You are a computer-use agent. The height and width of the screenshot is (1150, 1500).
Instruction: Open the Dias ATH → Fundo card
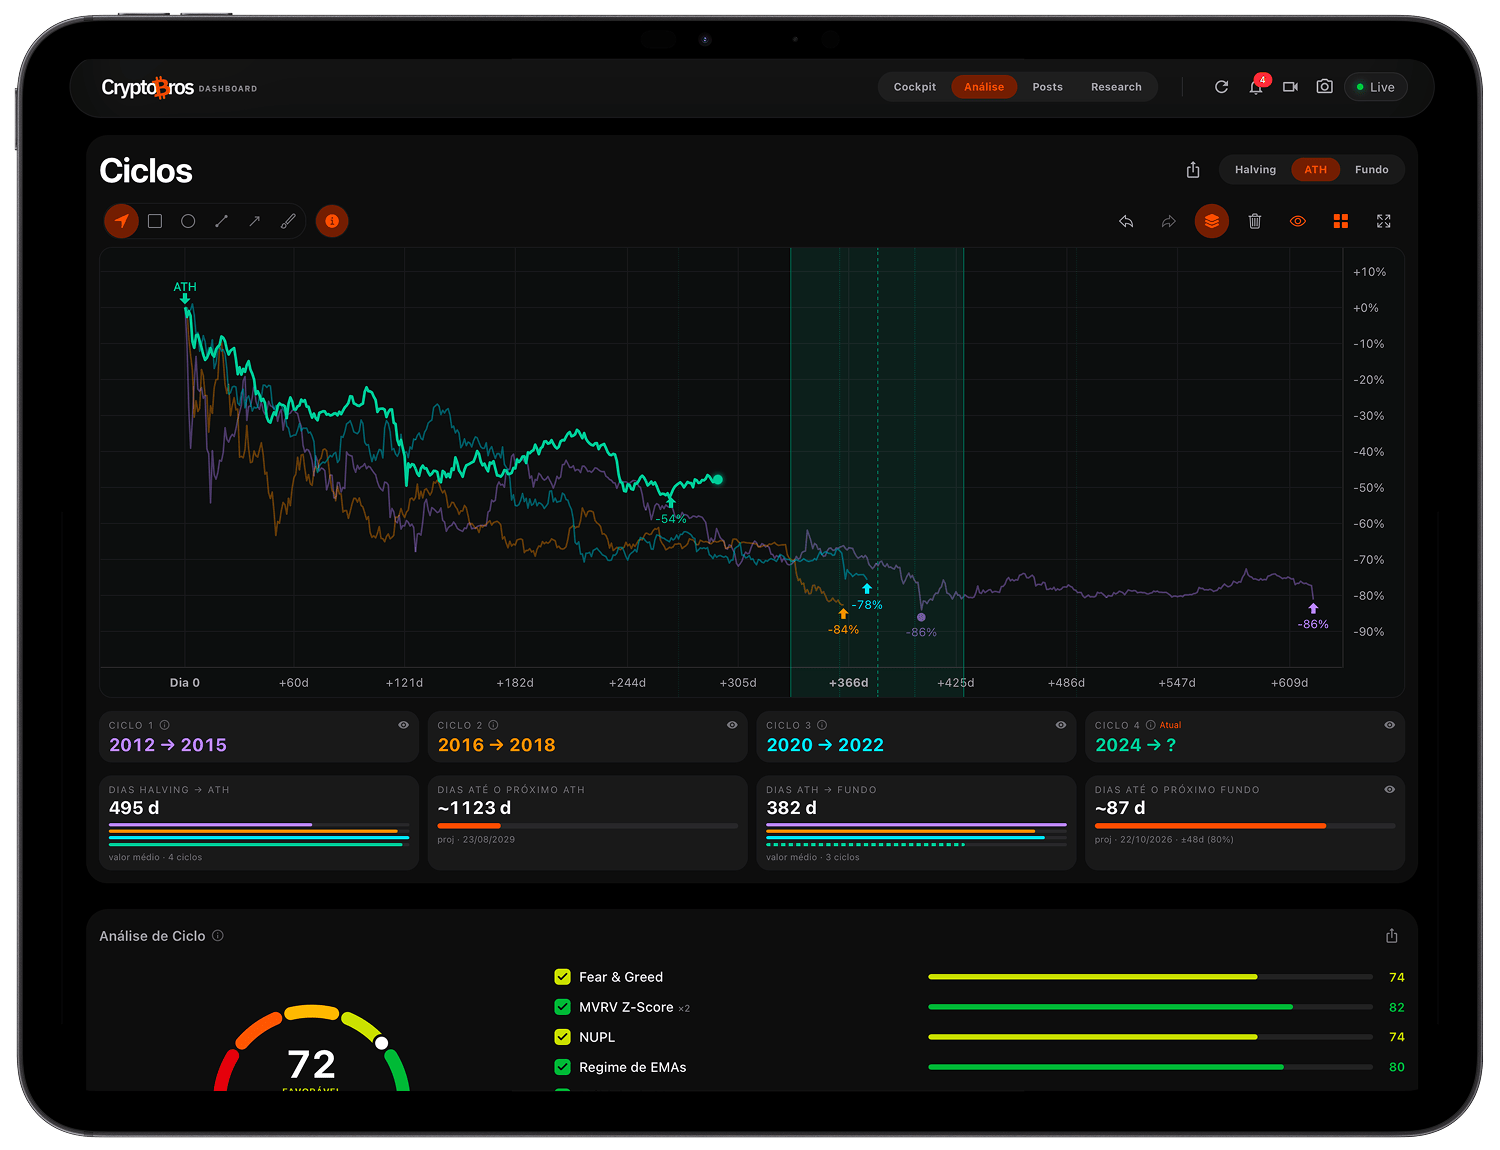pyautogui.click(x=916, y=823)
